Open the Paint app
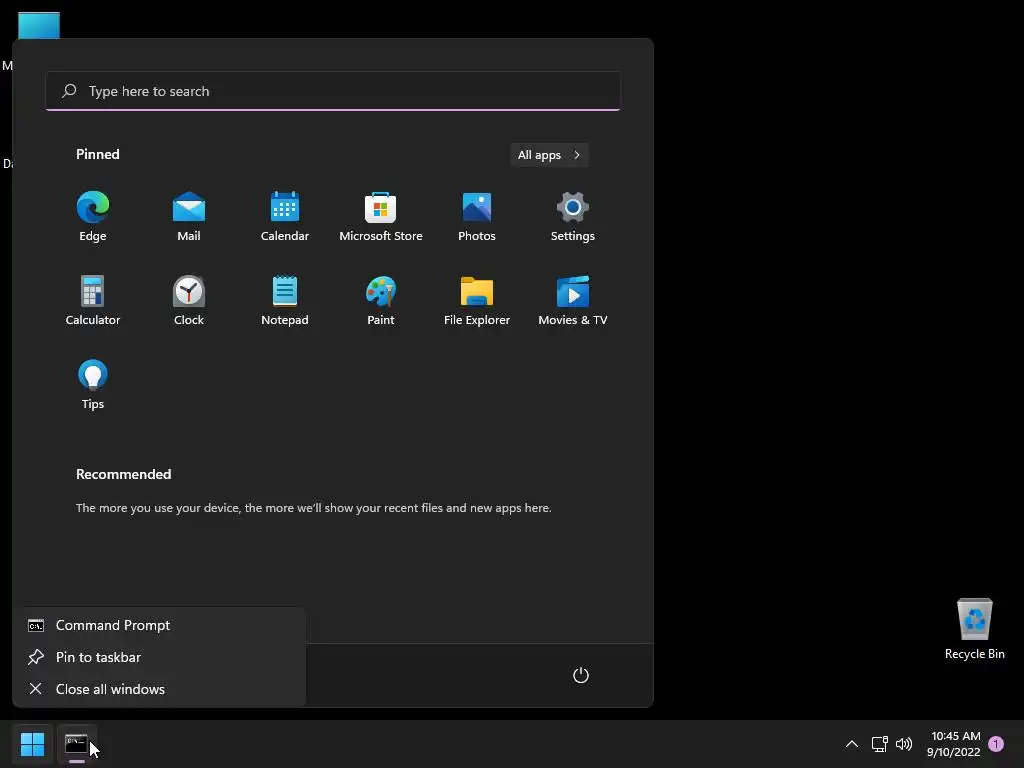This screenshot has width=1024, height=768. (381, 301)
